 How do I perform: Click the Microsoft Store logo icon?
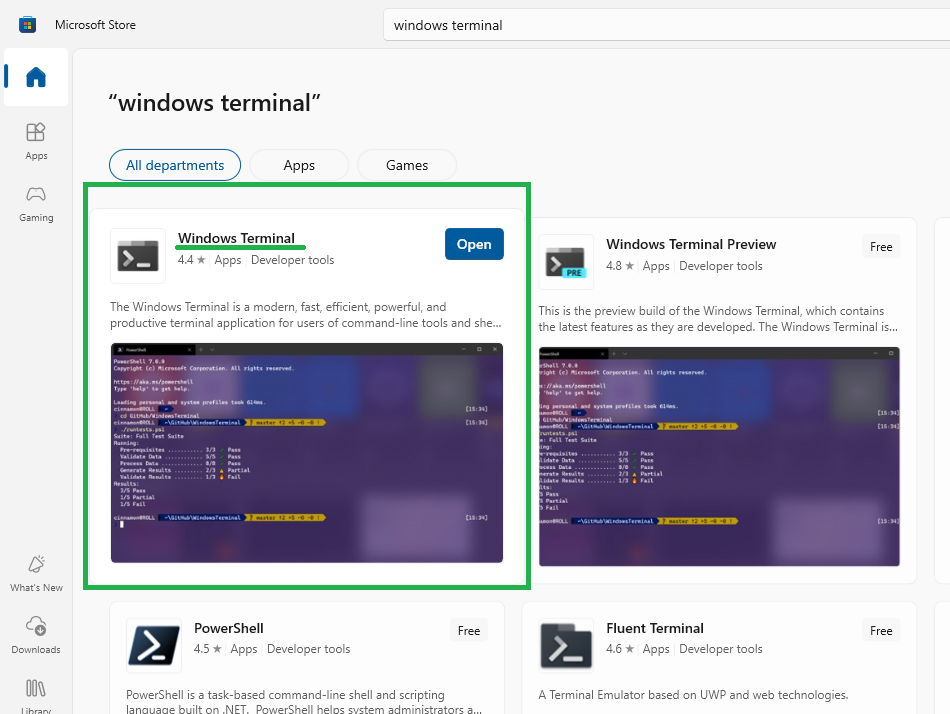[x=27, y=24]
